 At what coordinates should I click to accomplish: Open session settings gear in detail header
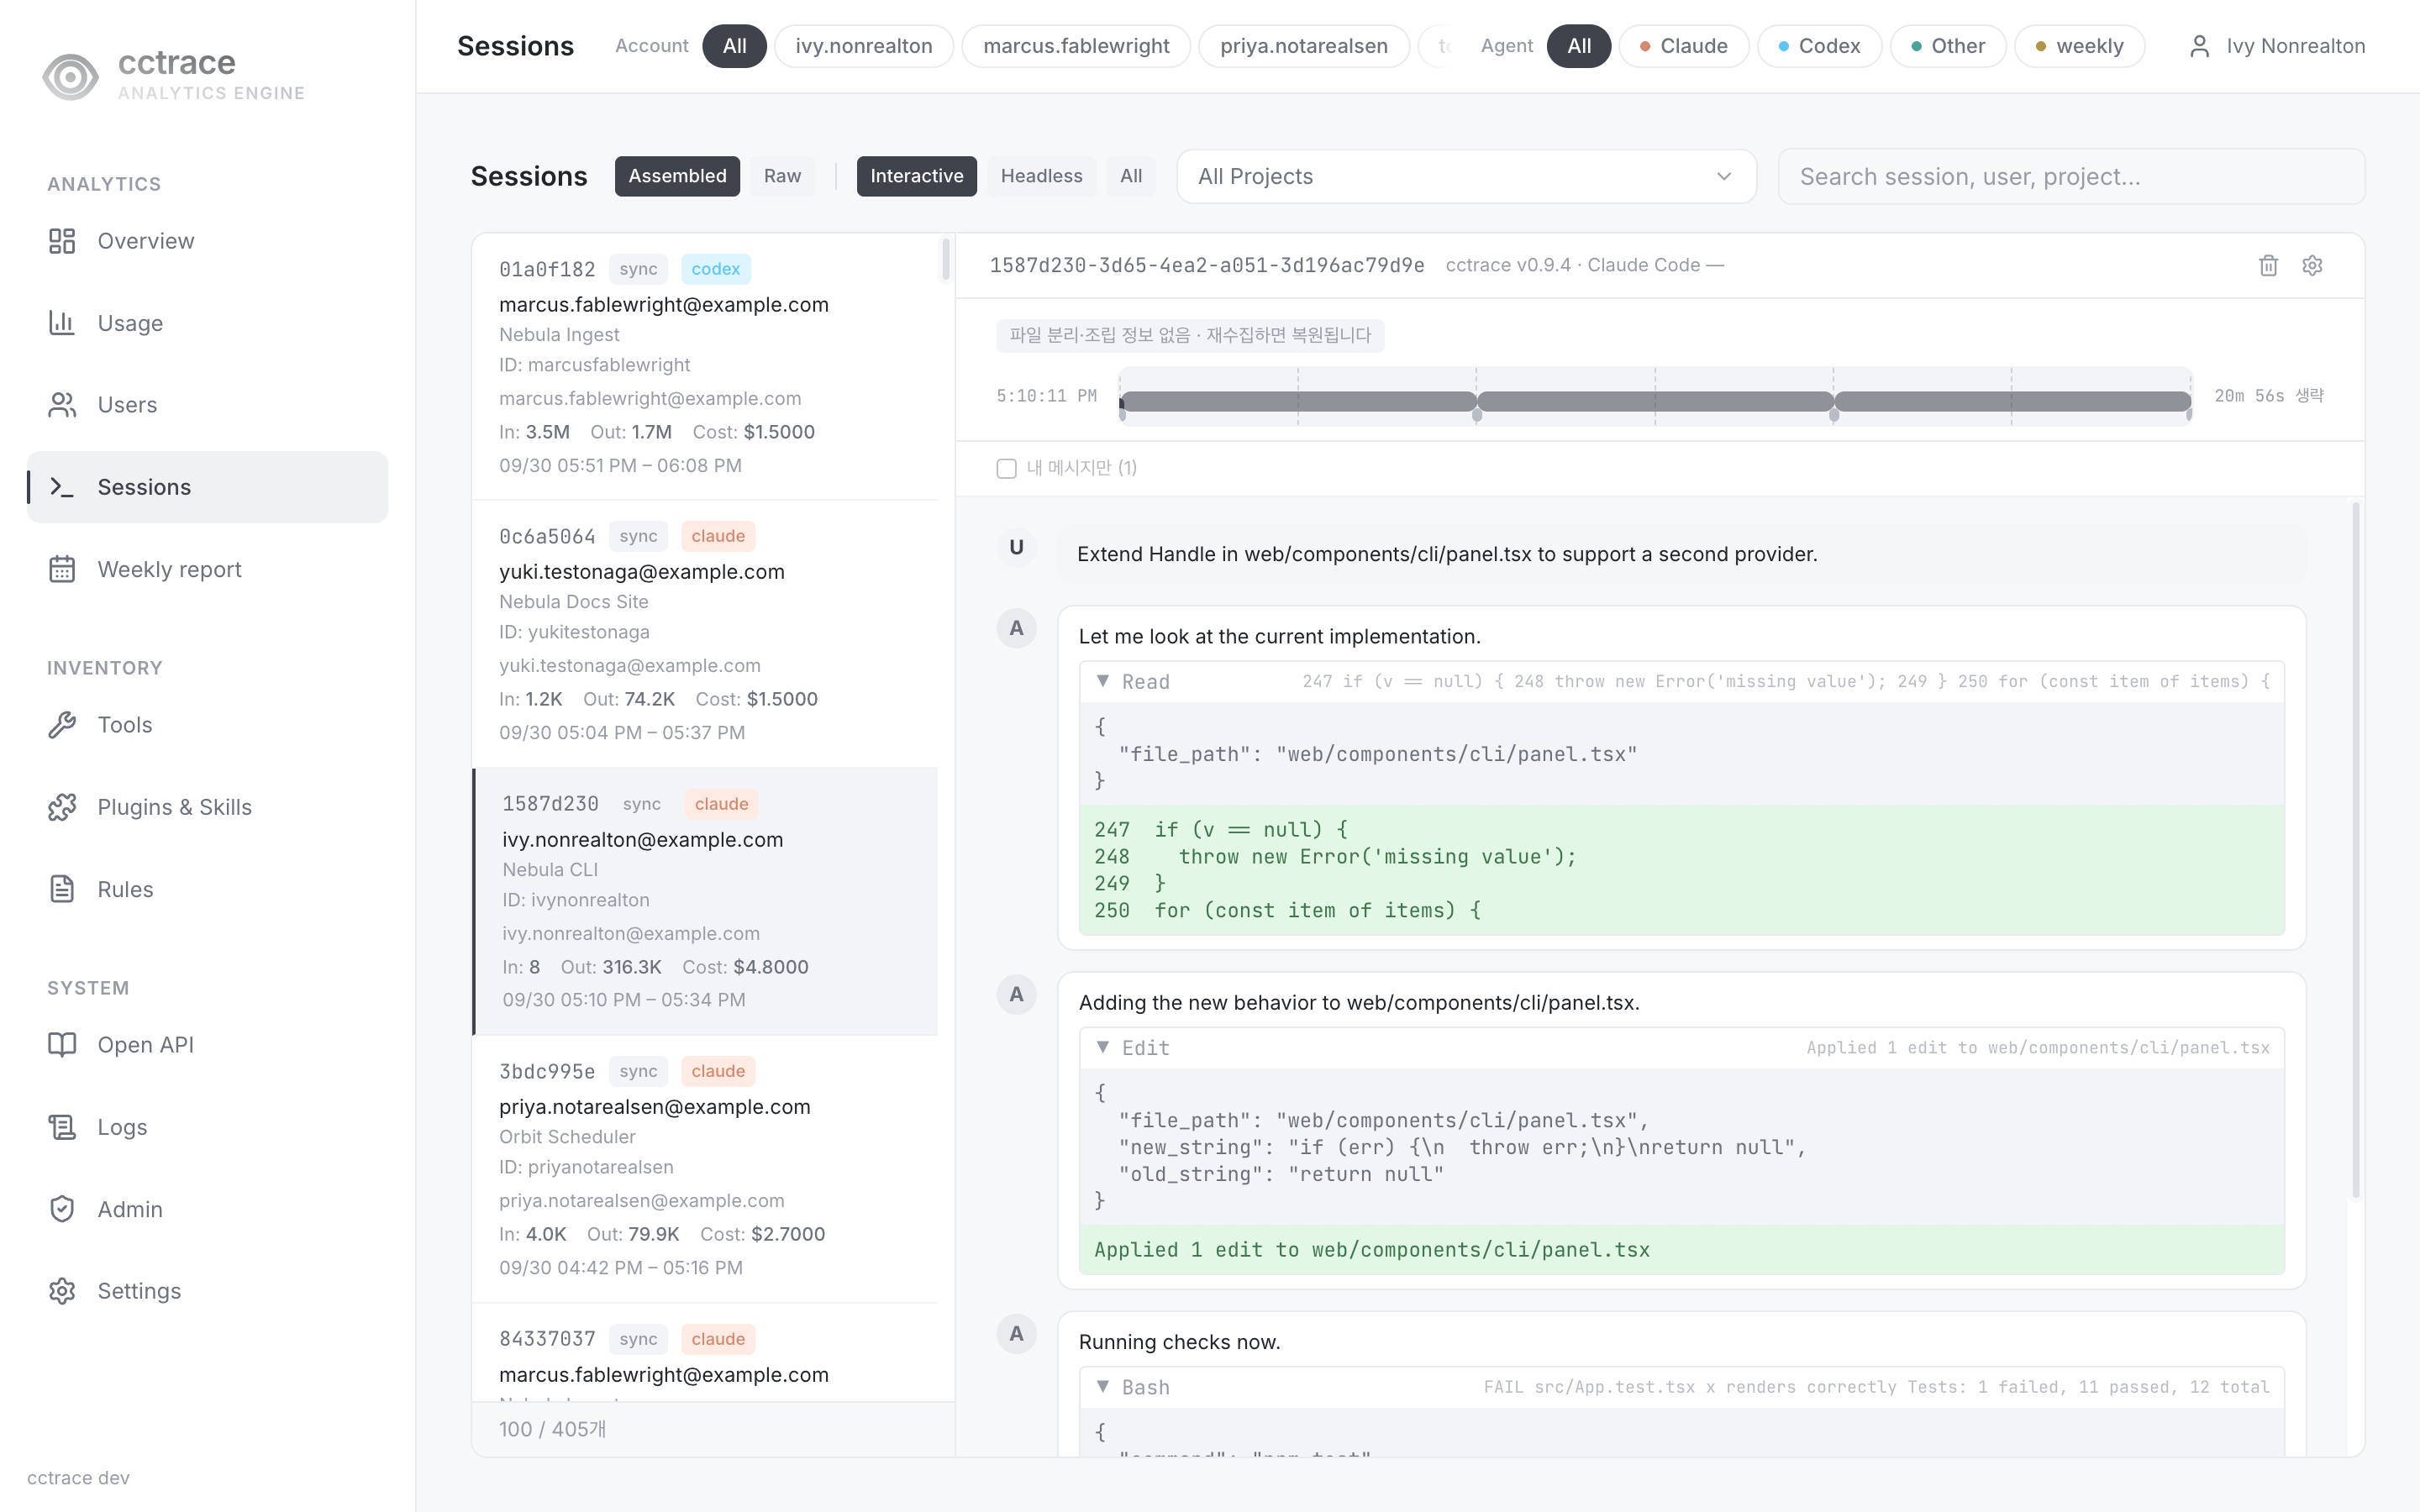pyautogui.click(x=2312, y=265)
